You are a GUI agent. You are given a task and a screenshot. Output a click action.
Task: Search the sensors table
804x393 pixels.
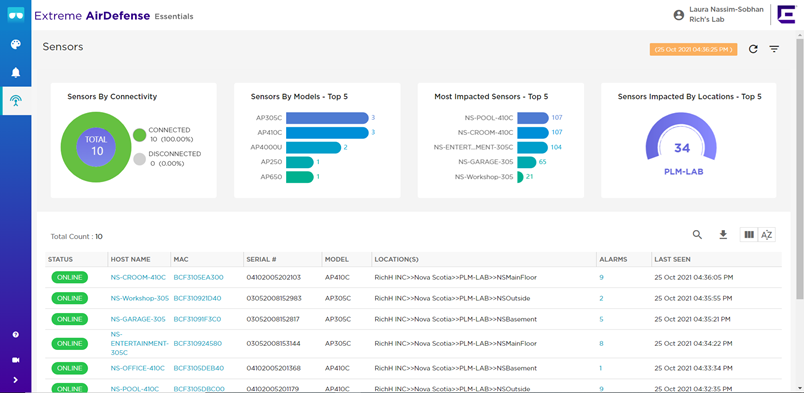coord(697,234)
